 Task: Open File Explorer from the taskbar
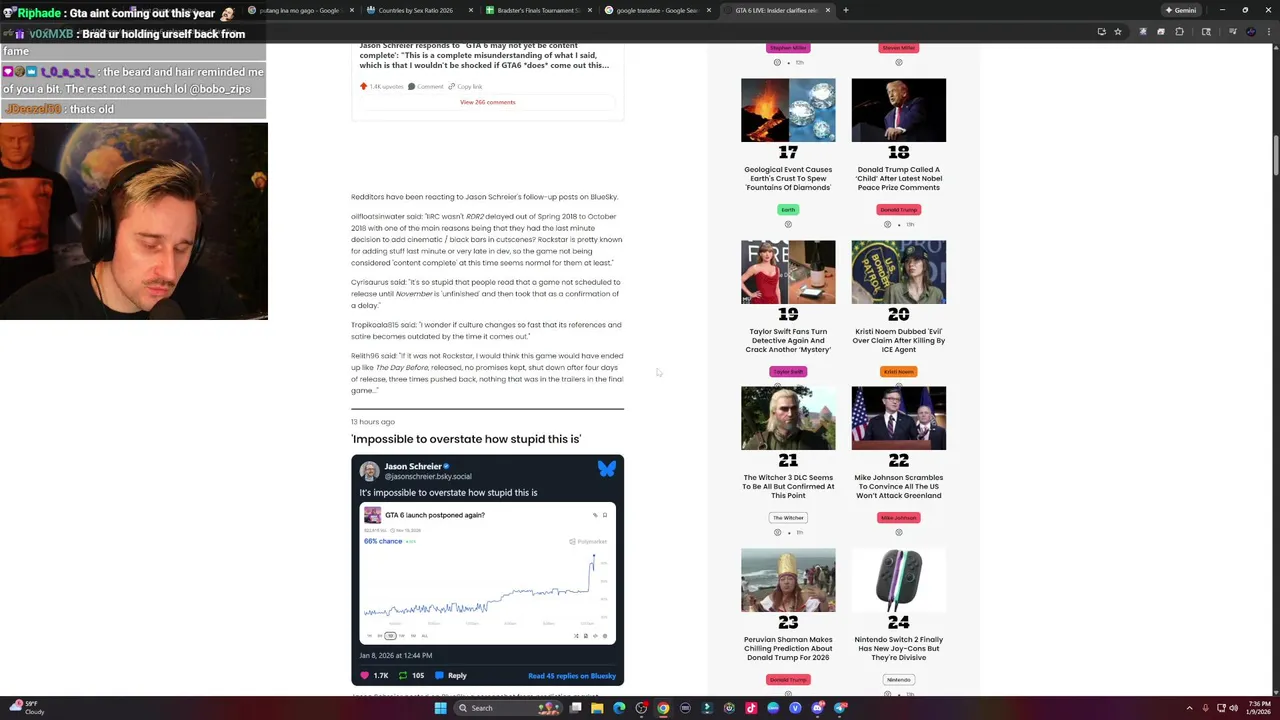[597, 708]
